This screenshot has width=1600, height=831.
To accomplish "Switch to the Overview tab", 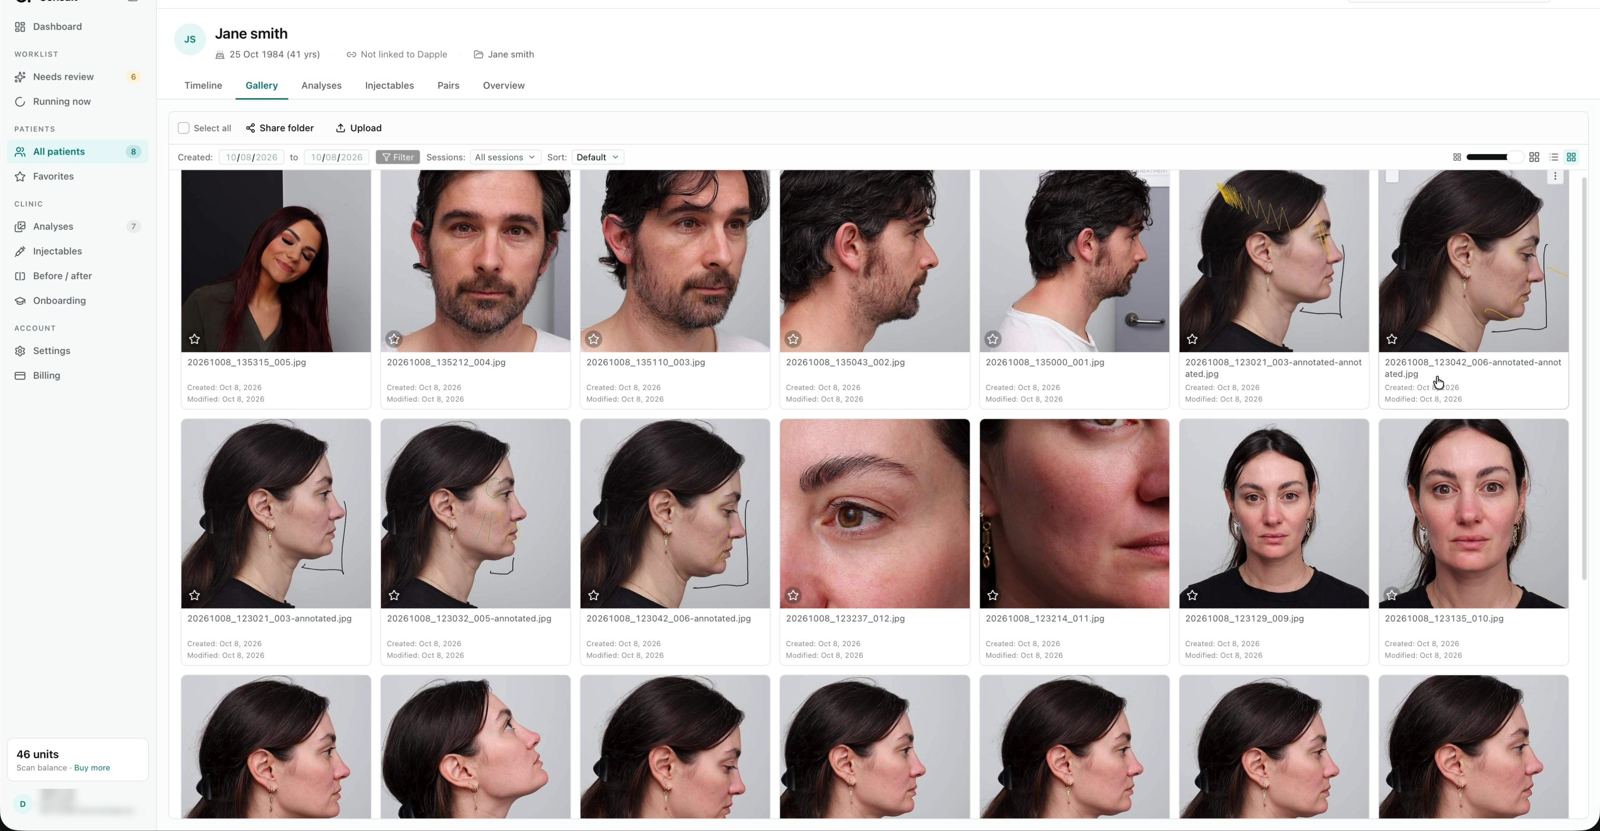I will 504,86.
